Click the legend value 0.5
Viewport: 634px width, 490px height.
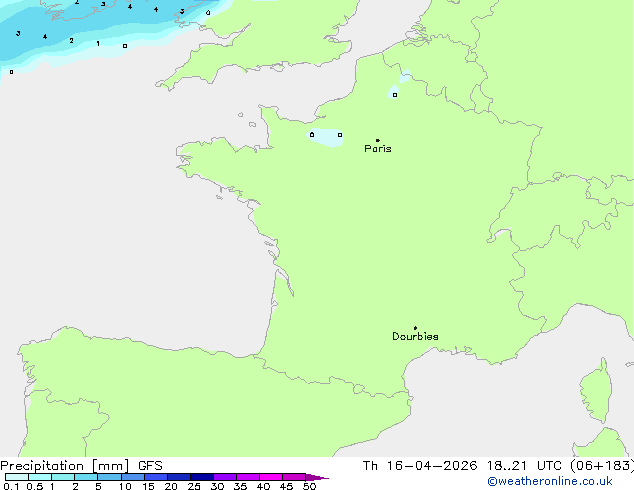(x=34, y=486)
